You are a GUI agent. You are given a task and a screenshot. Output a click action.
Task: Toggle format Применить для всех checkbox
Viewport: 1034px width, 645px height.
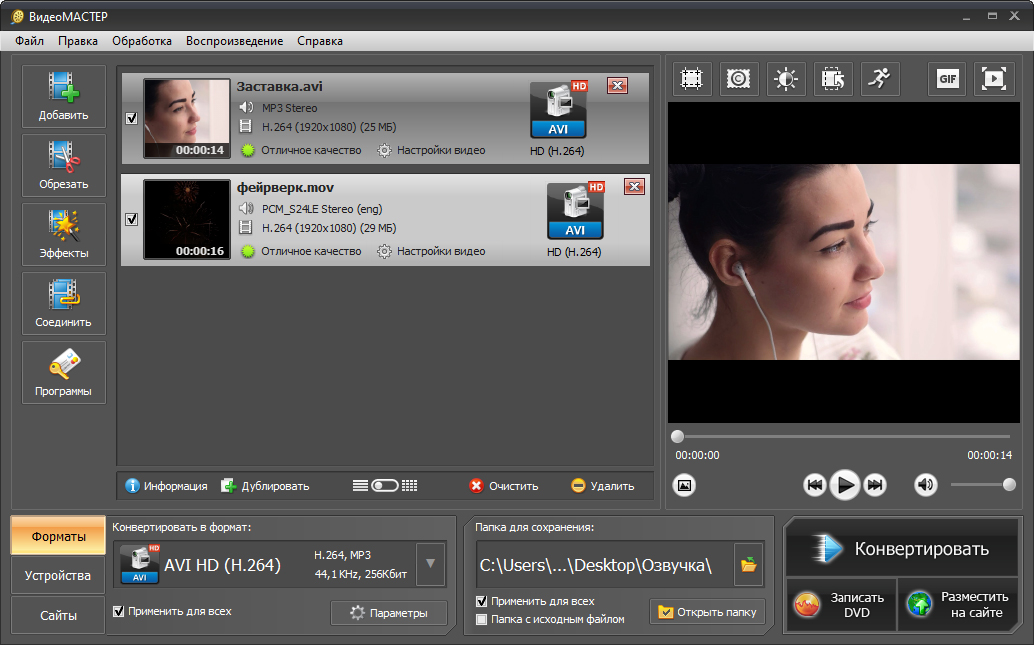119,611
